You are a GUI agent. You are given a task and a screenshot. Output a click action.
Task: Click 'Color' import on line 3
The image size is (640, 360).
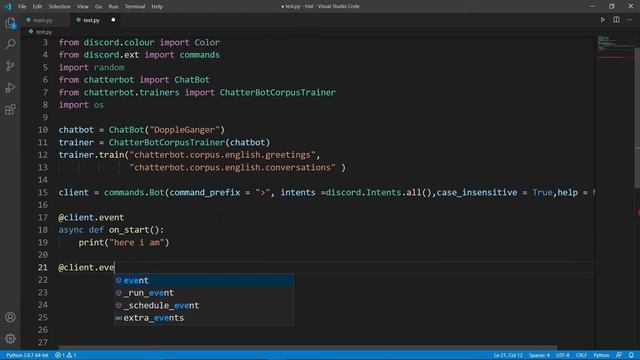coord(207,42)
